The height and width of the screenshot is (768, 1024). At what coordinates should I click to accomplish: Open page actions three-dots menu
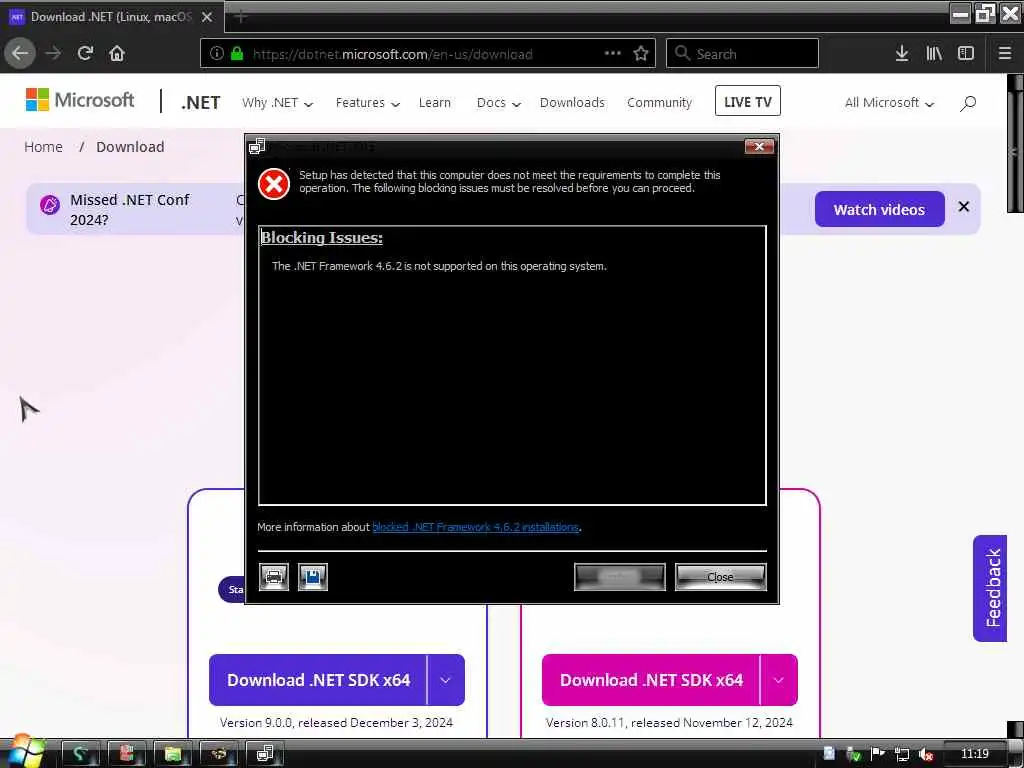(613, 53)
